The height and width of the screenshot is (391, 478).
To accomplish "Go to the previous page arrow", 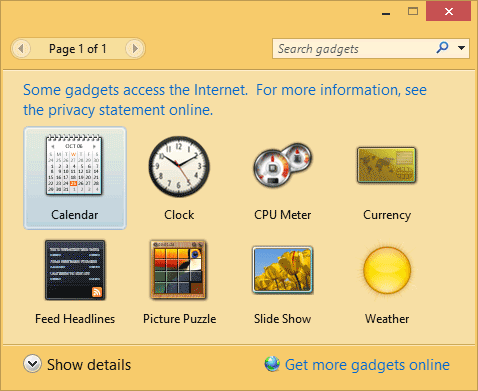I will pos(21,49).
